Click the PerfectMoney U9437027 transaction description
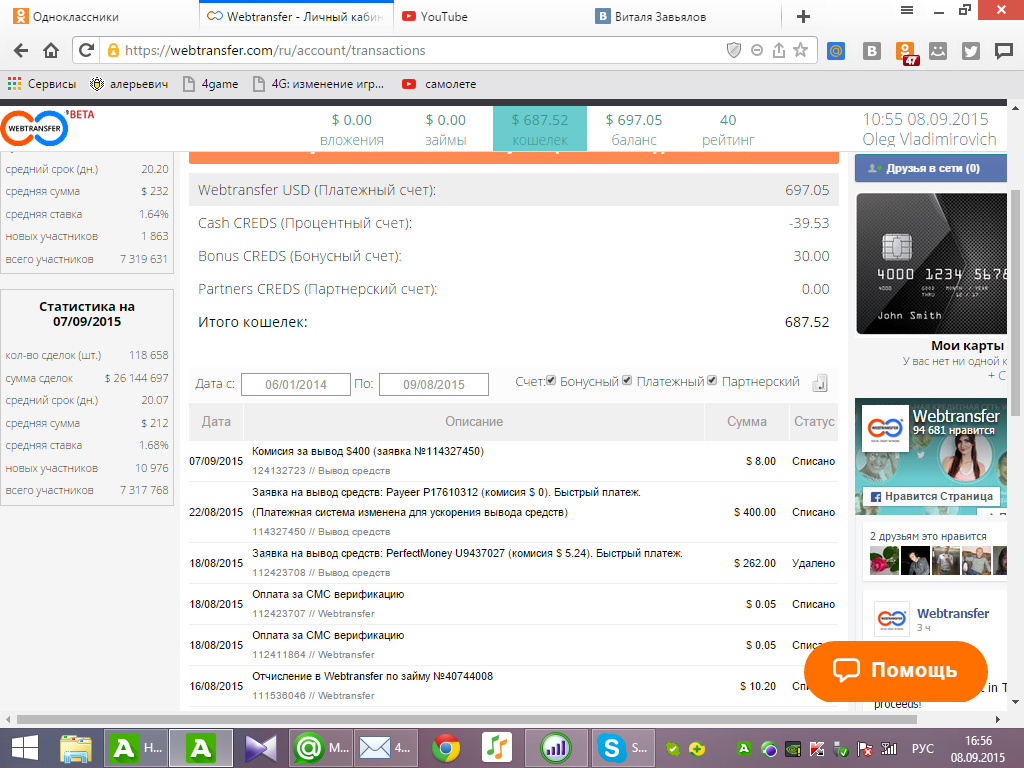 click(467, 553)
